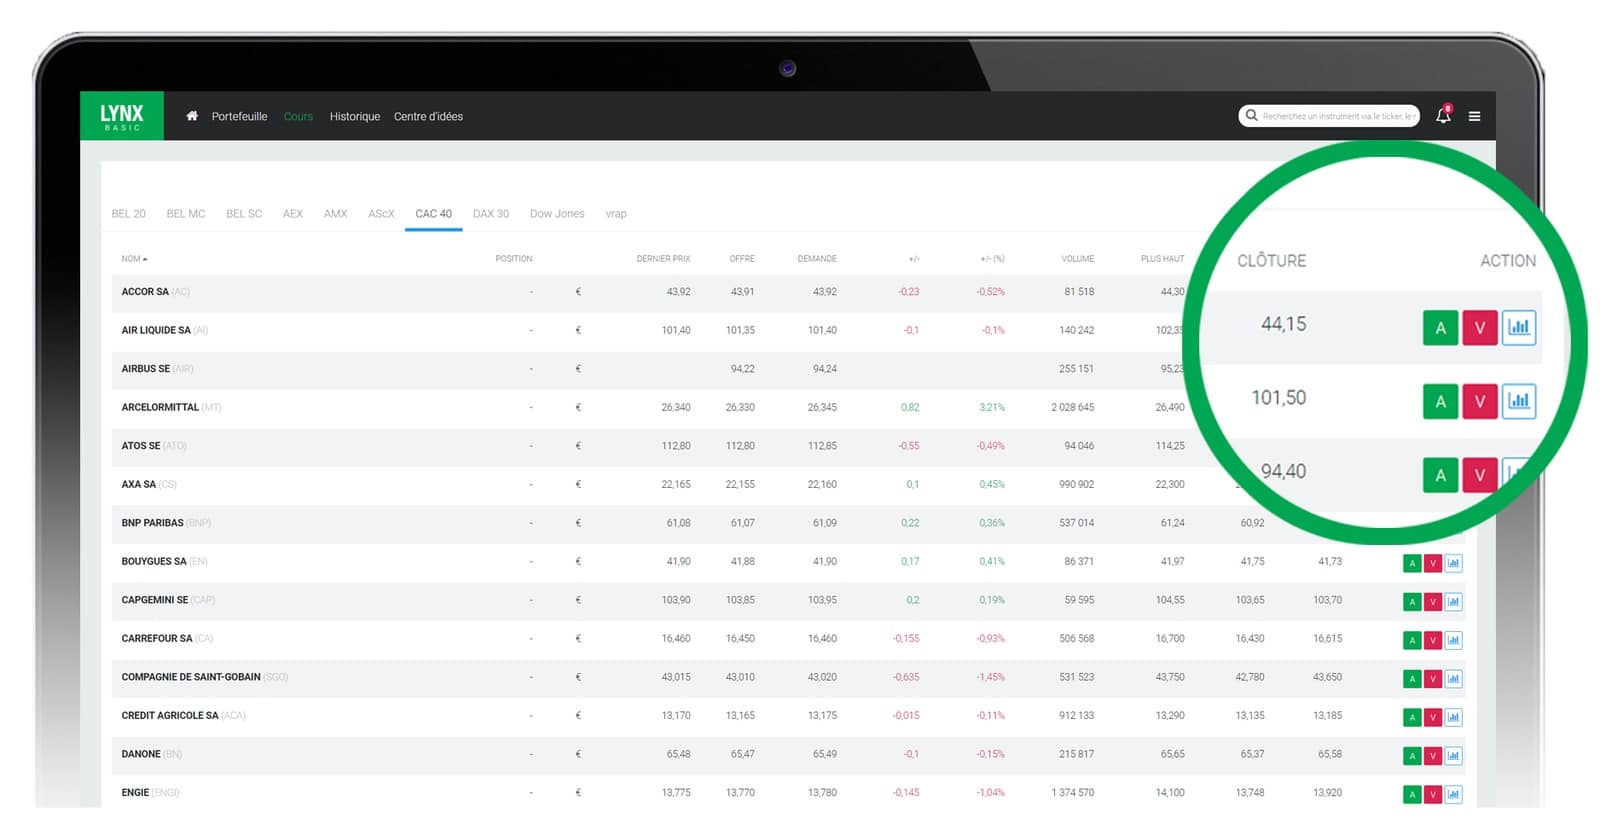Select the ACCOR SA row name
The width and height of the screenshot is (1600, 835).
145,292
